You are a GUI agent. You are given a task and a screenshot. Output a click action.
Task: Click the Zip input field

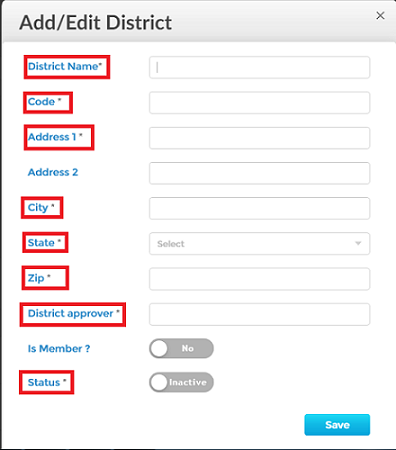point(259,279)
